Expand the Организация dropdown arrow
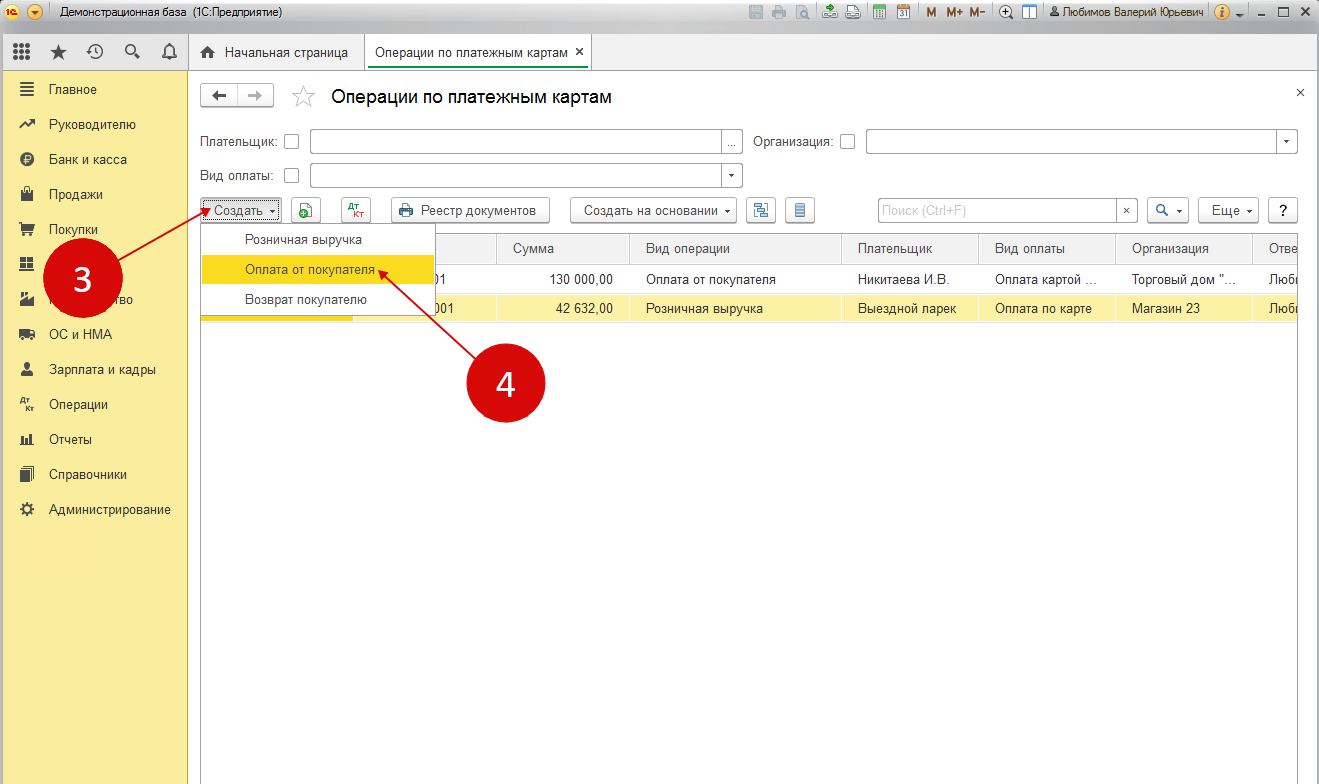Viewport: 1319px width, 784px height. (x=1286, y=142)
